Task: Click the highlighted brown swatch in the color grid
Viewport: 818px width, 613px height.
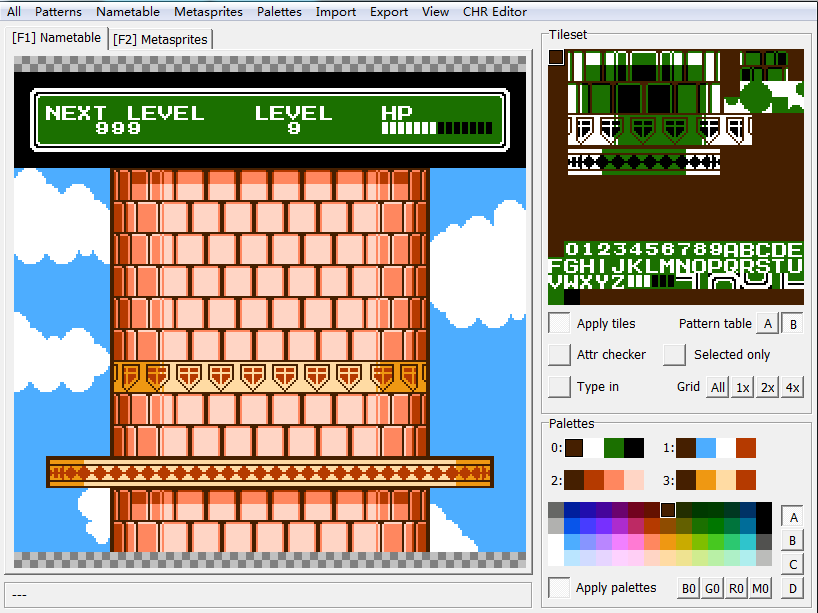Action: coord(668,510)
